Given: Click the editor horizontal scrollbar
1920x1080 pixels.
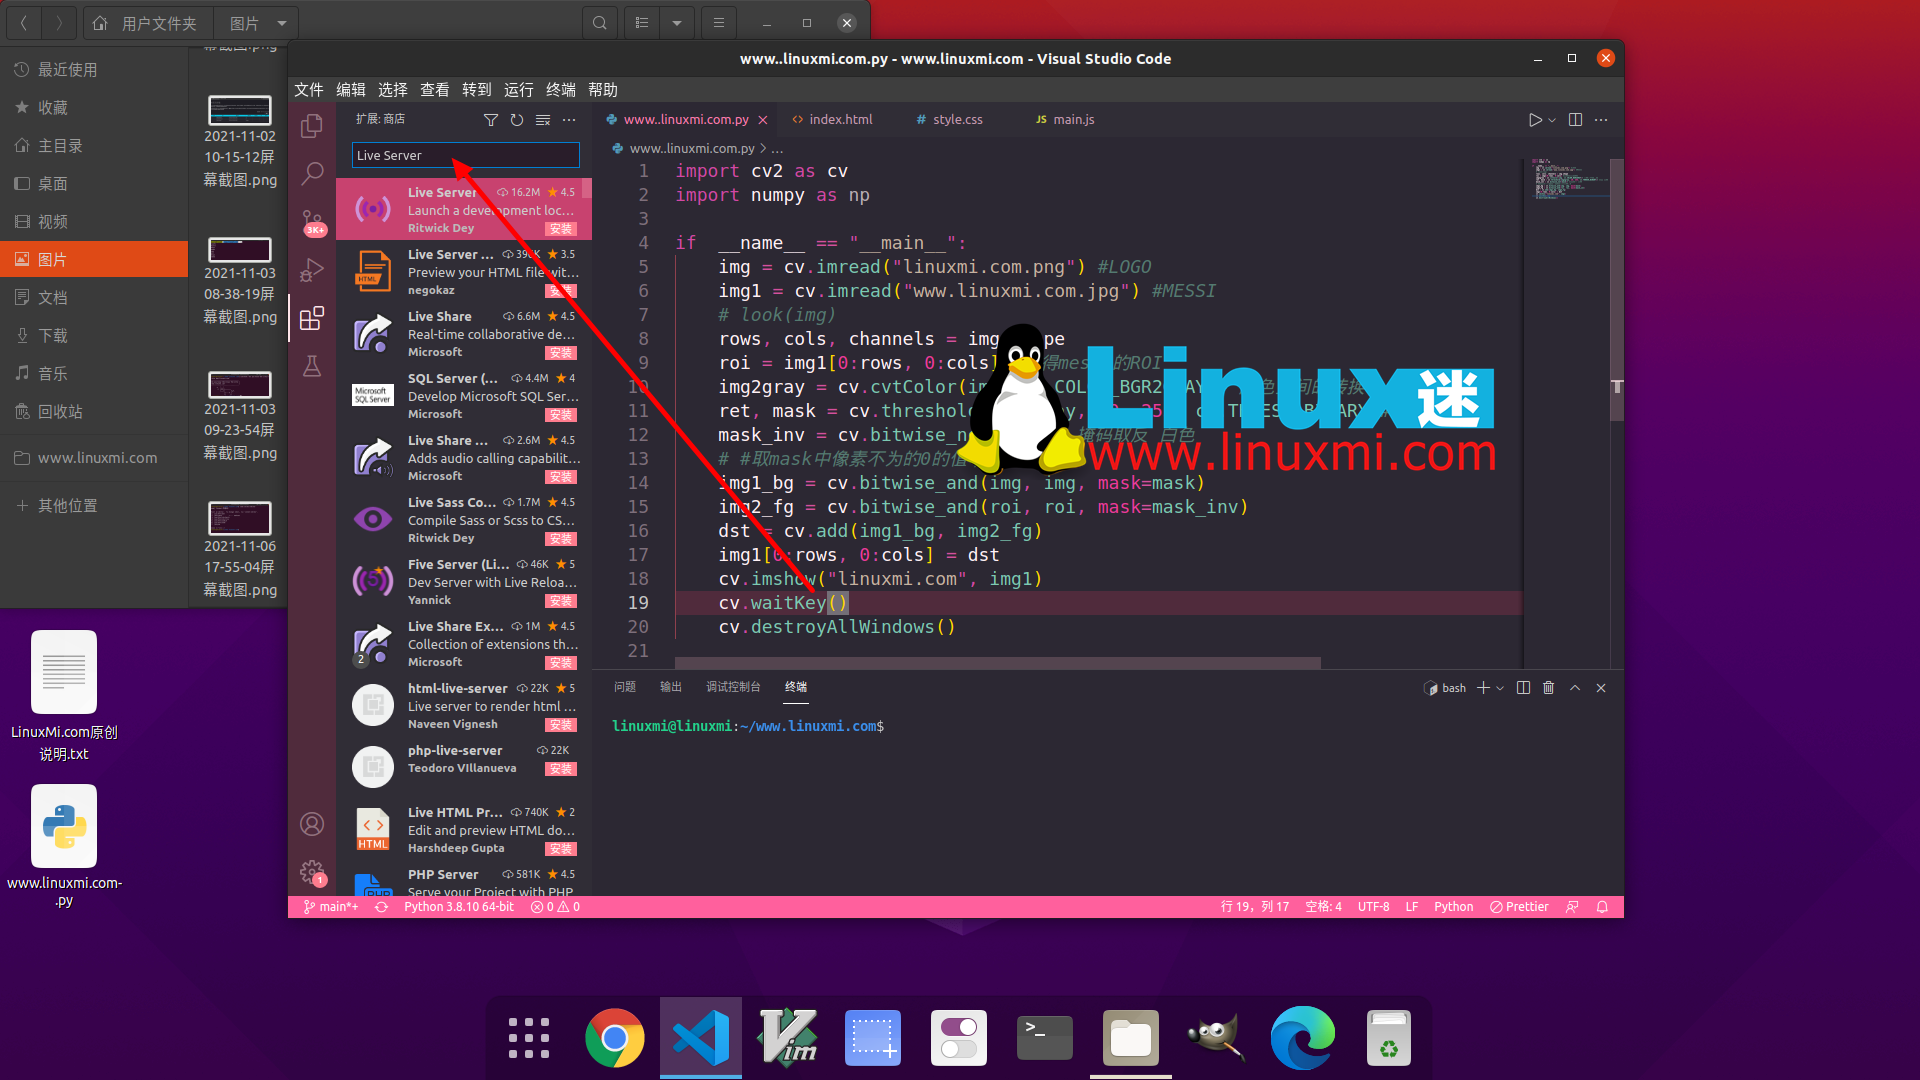Looking at the screenshot, I should (997, 663).
